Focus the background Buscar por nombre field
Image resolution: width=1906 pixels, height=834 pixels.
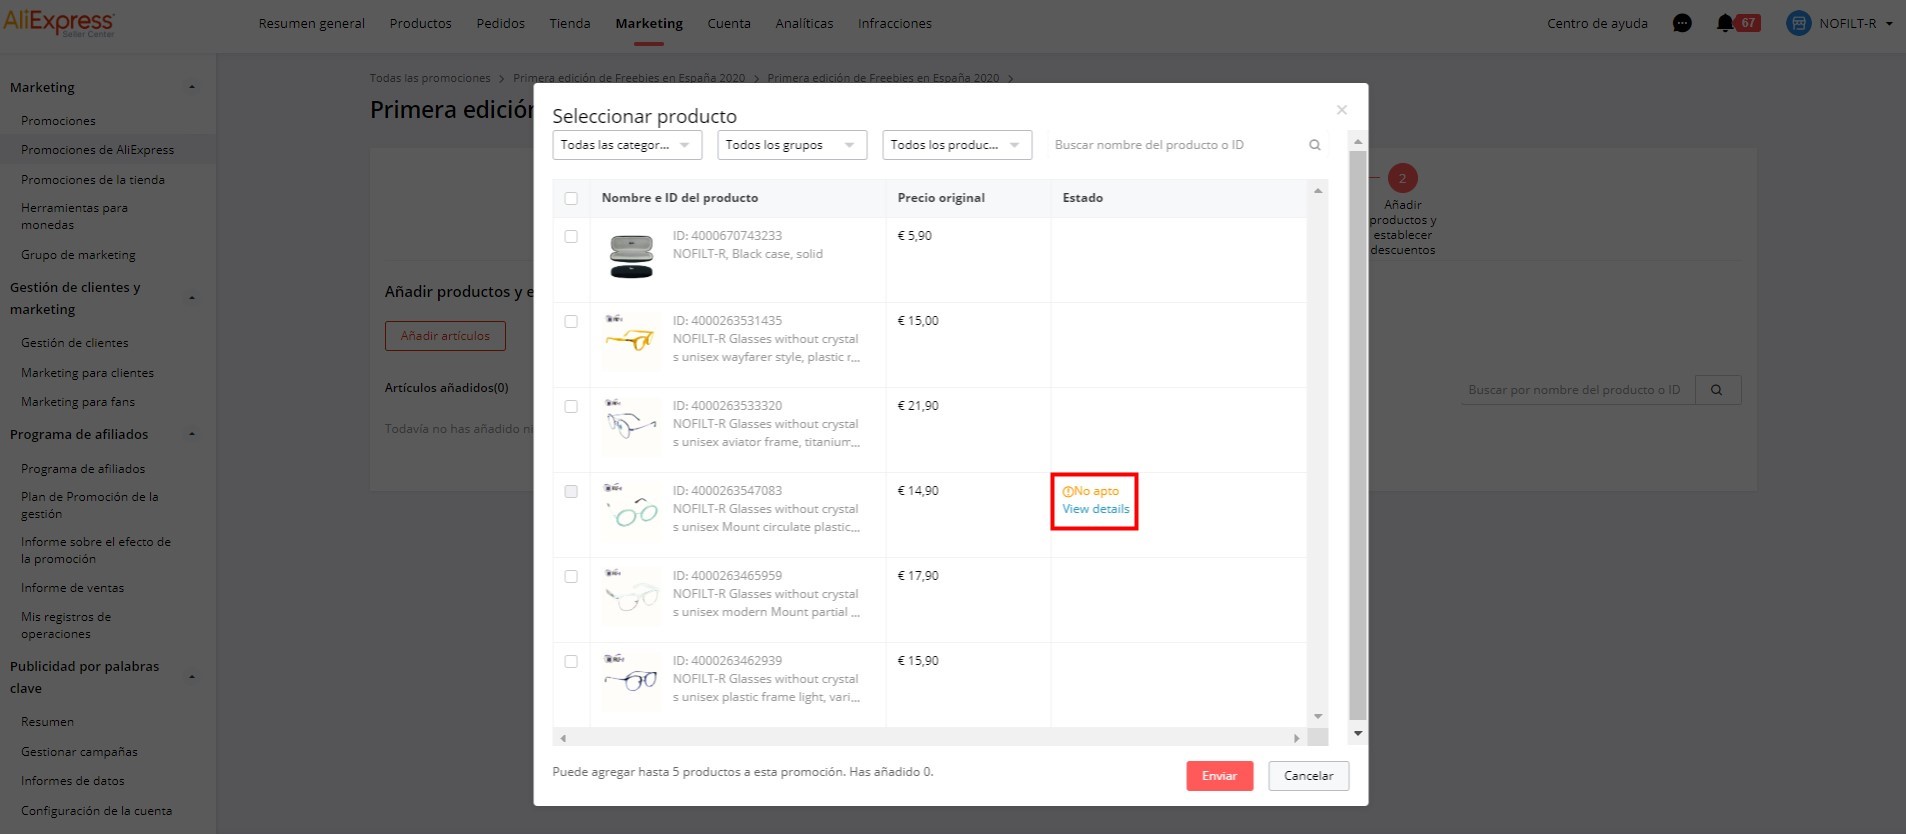click(1578, 390)
